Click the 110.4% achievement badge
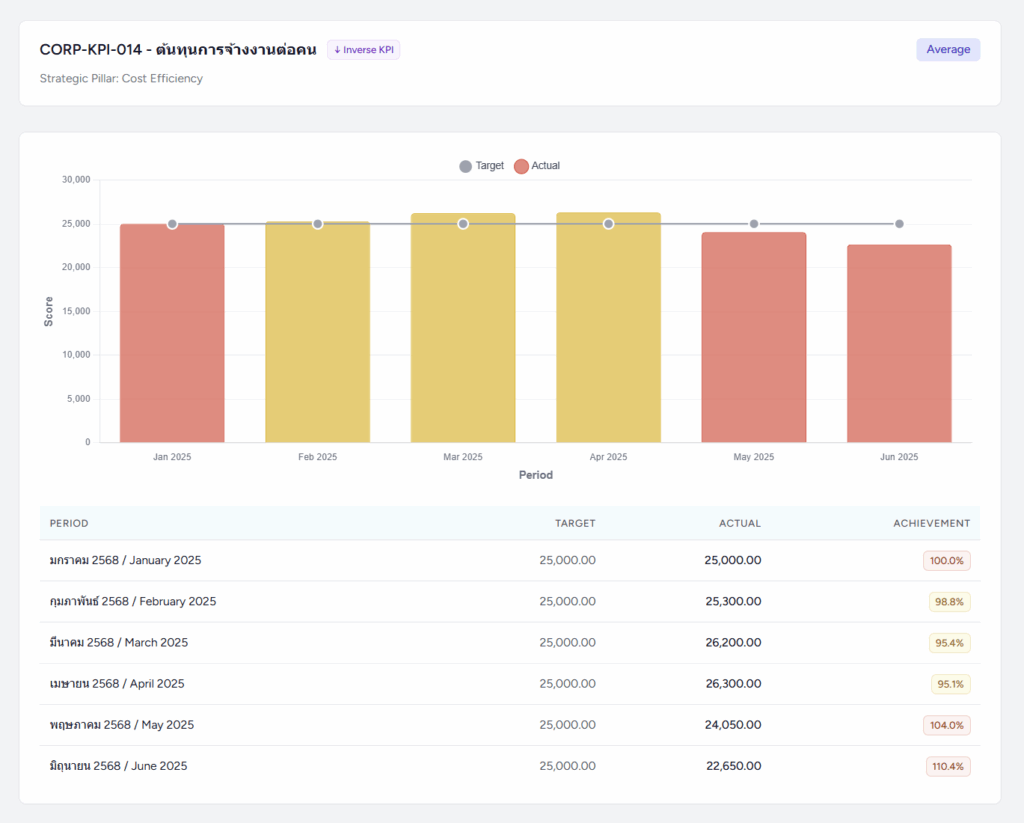 [947, 766]
